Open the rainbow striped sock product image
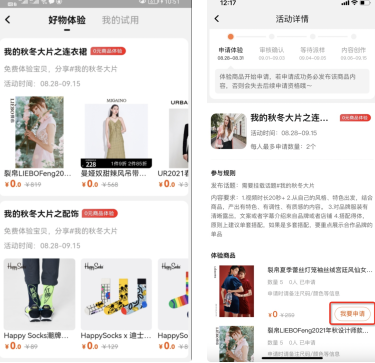The width and height of the screenshot is (375, 363). pyautogui.click(x=173, y=294)
